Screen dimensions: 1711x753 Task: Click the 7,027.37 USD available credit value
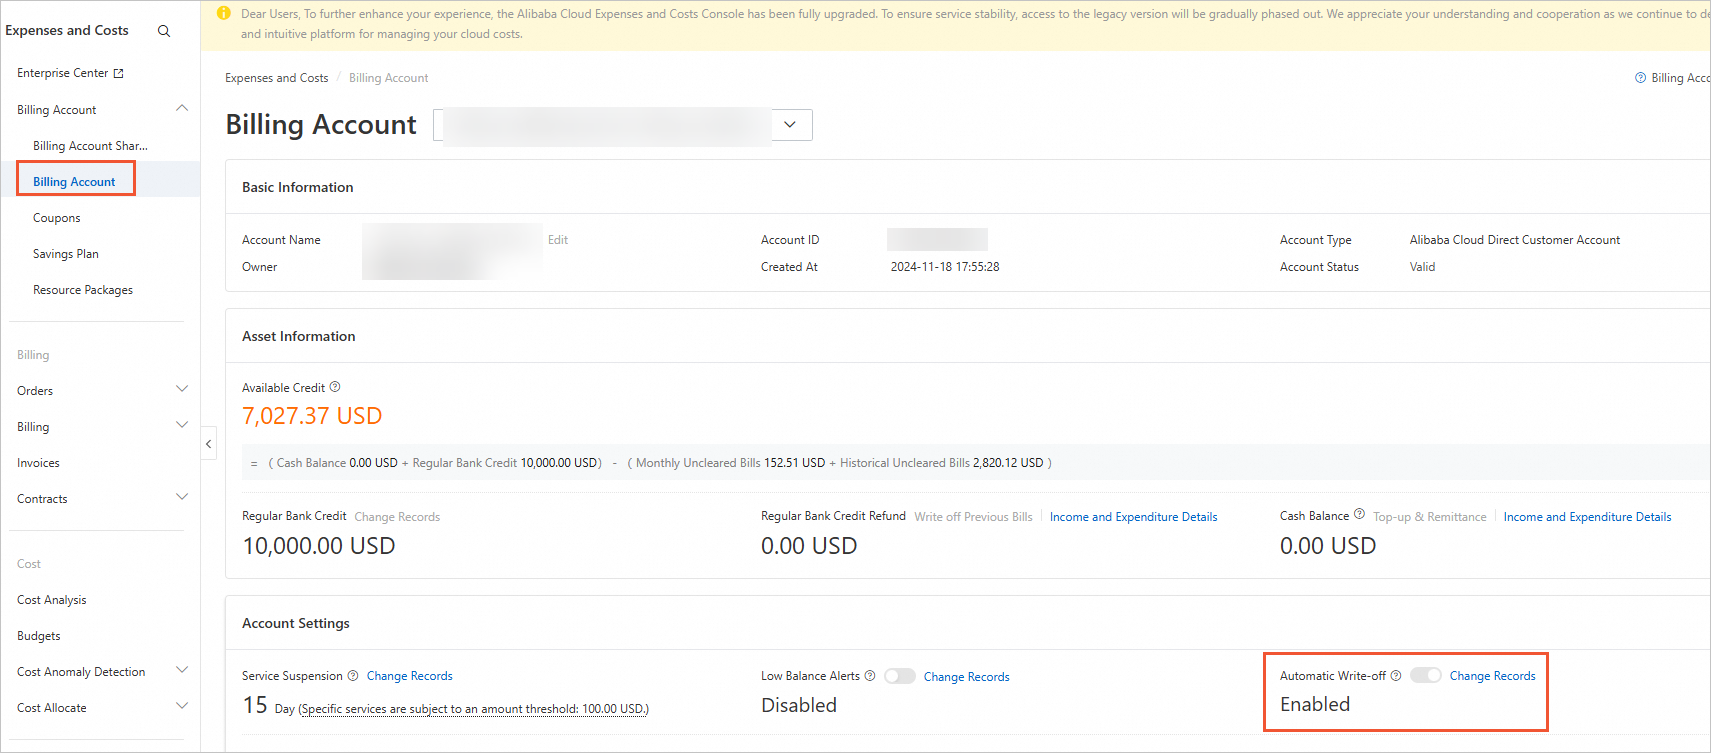click(312, 416)
